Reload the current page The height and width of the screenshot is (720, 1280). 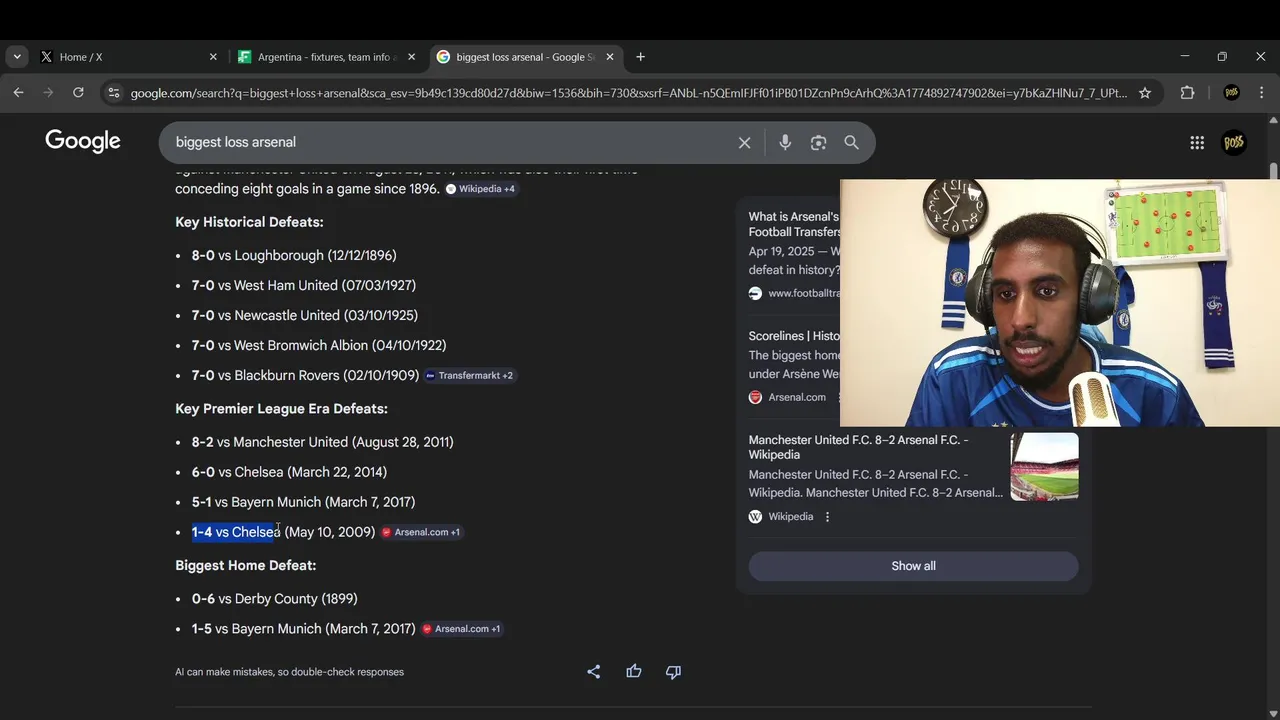[78, 93]
